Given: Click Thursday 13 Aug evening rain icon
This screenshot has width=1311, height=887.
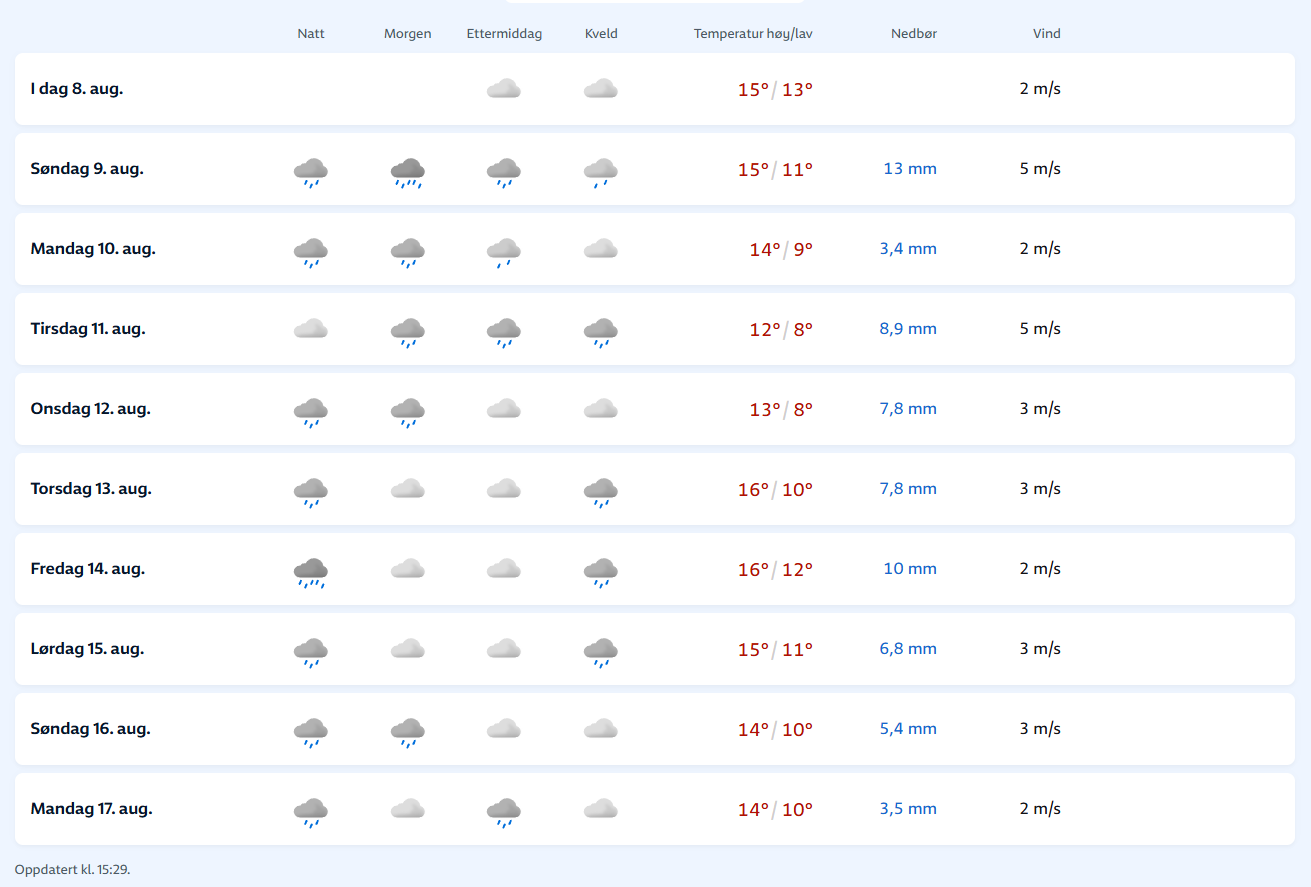Looking at the screenshot, I should click(601, 492).
